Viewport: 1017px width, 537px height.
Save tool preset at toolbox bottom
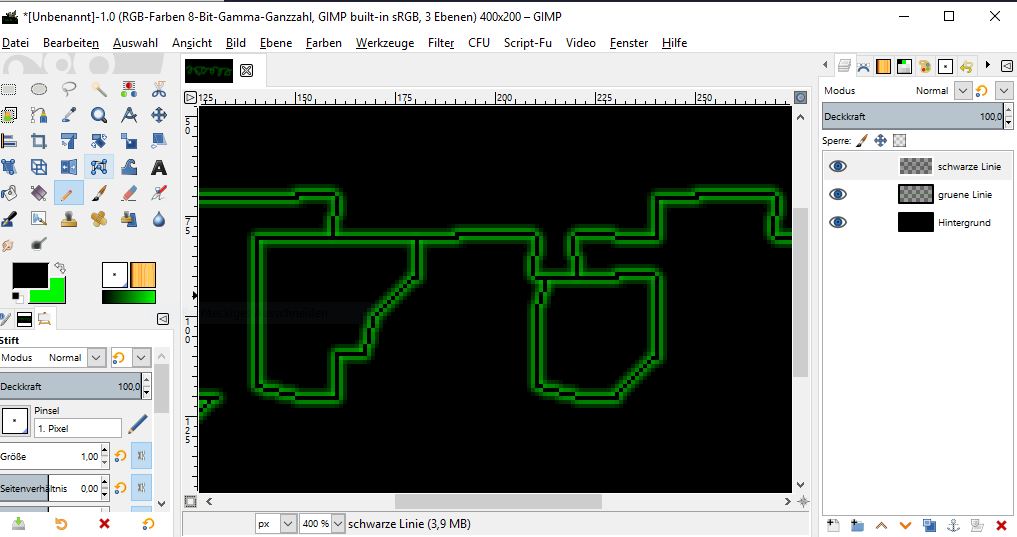coord(18,523)
